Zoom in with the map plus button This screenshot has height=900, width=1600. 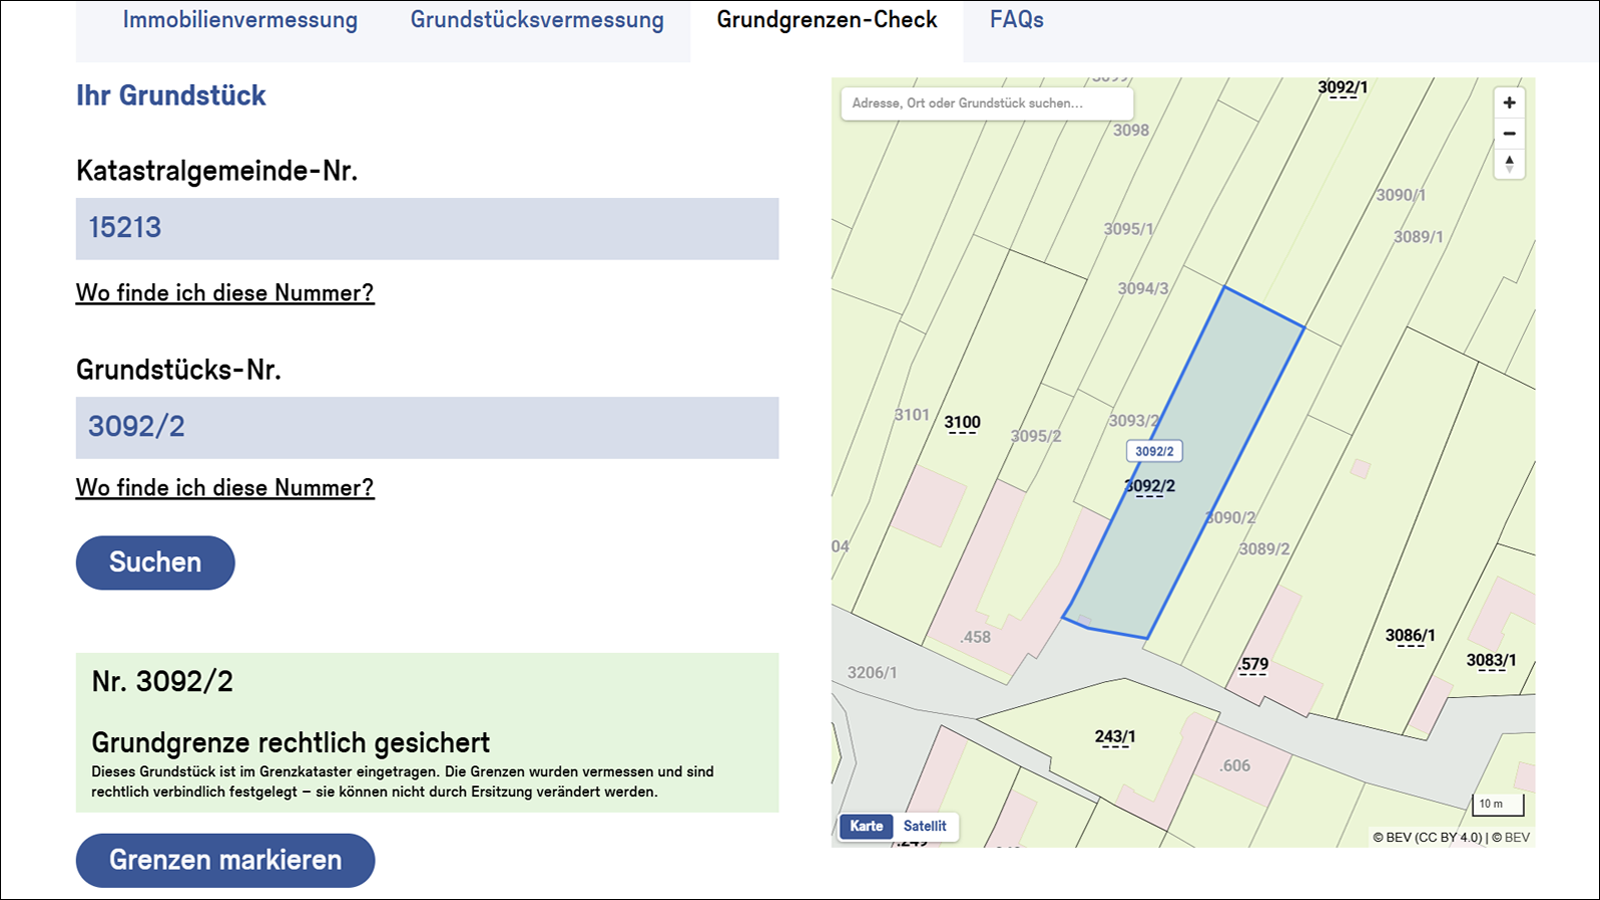pyautogui.click(x=1509, y=103)
